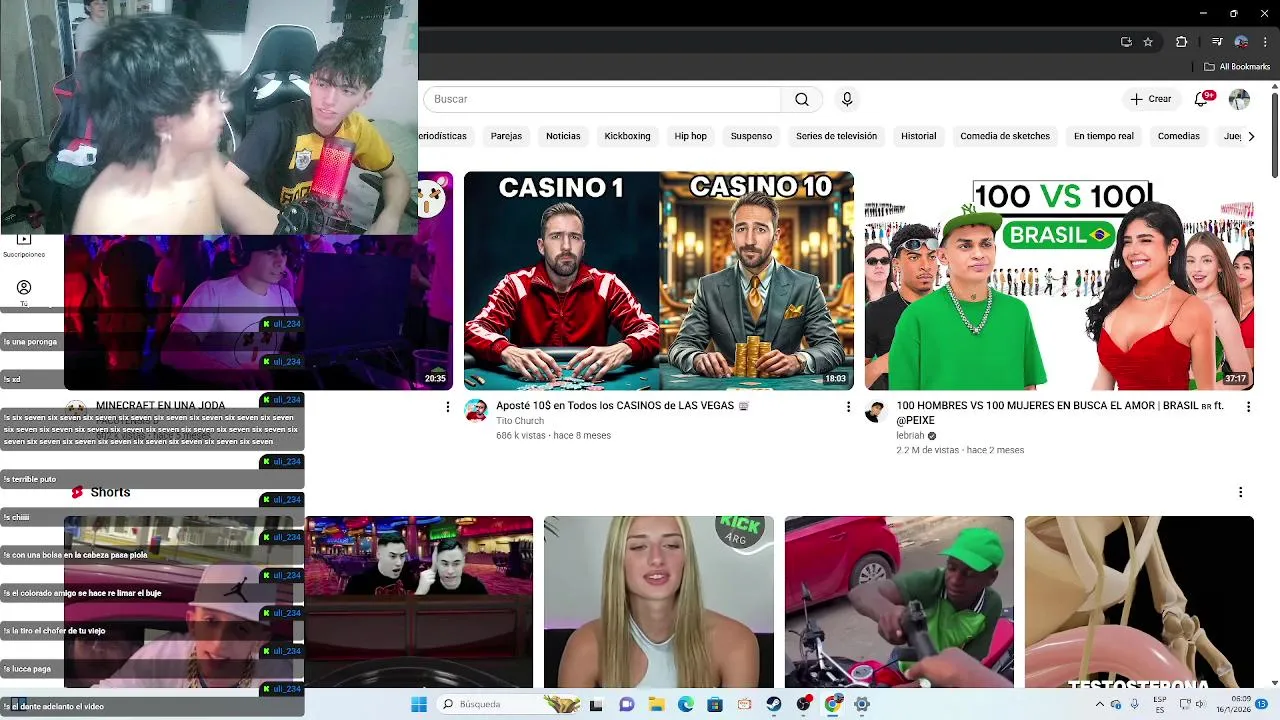This screenshot has width=1280, height=720.
Task: Open the Casino 1 vs Casino 10 thumbnail
Action: click(x=659, y=280)
